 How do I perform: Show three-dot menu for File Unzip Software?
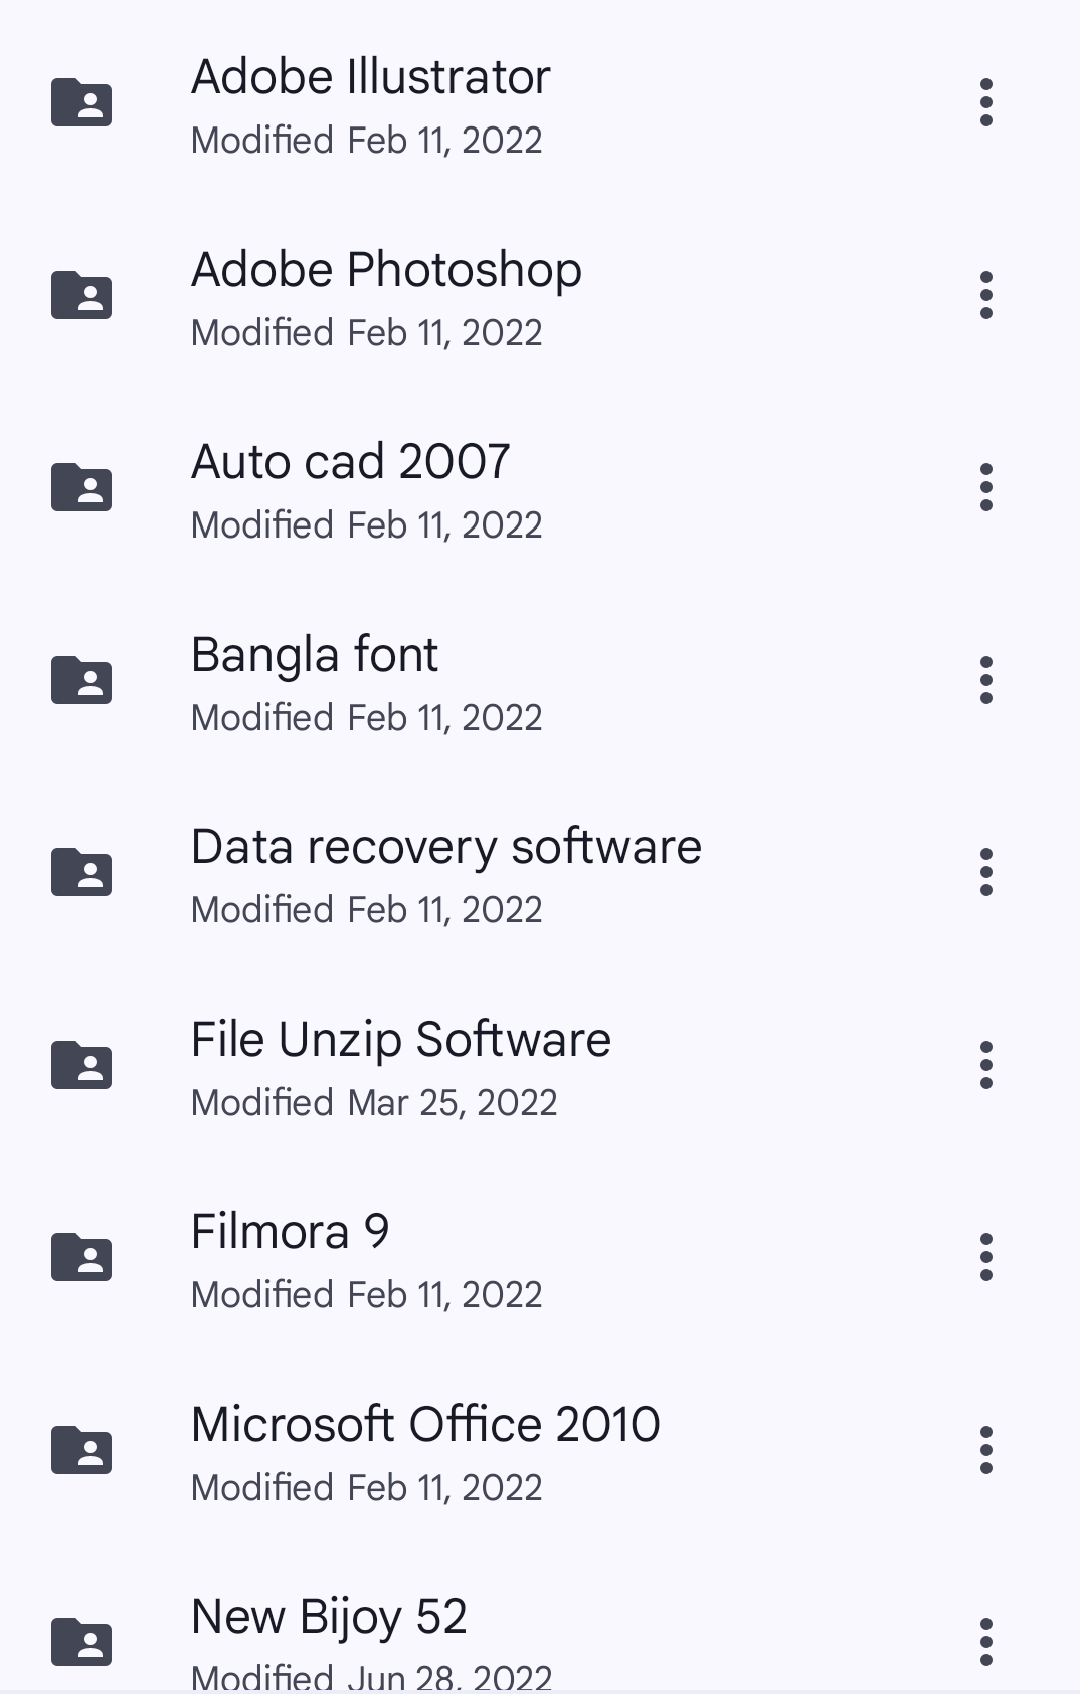(x=986, y=1065)
